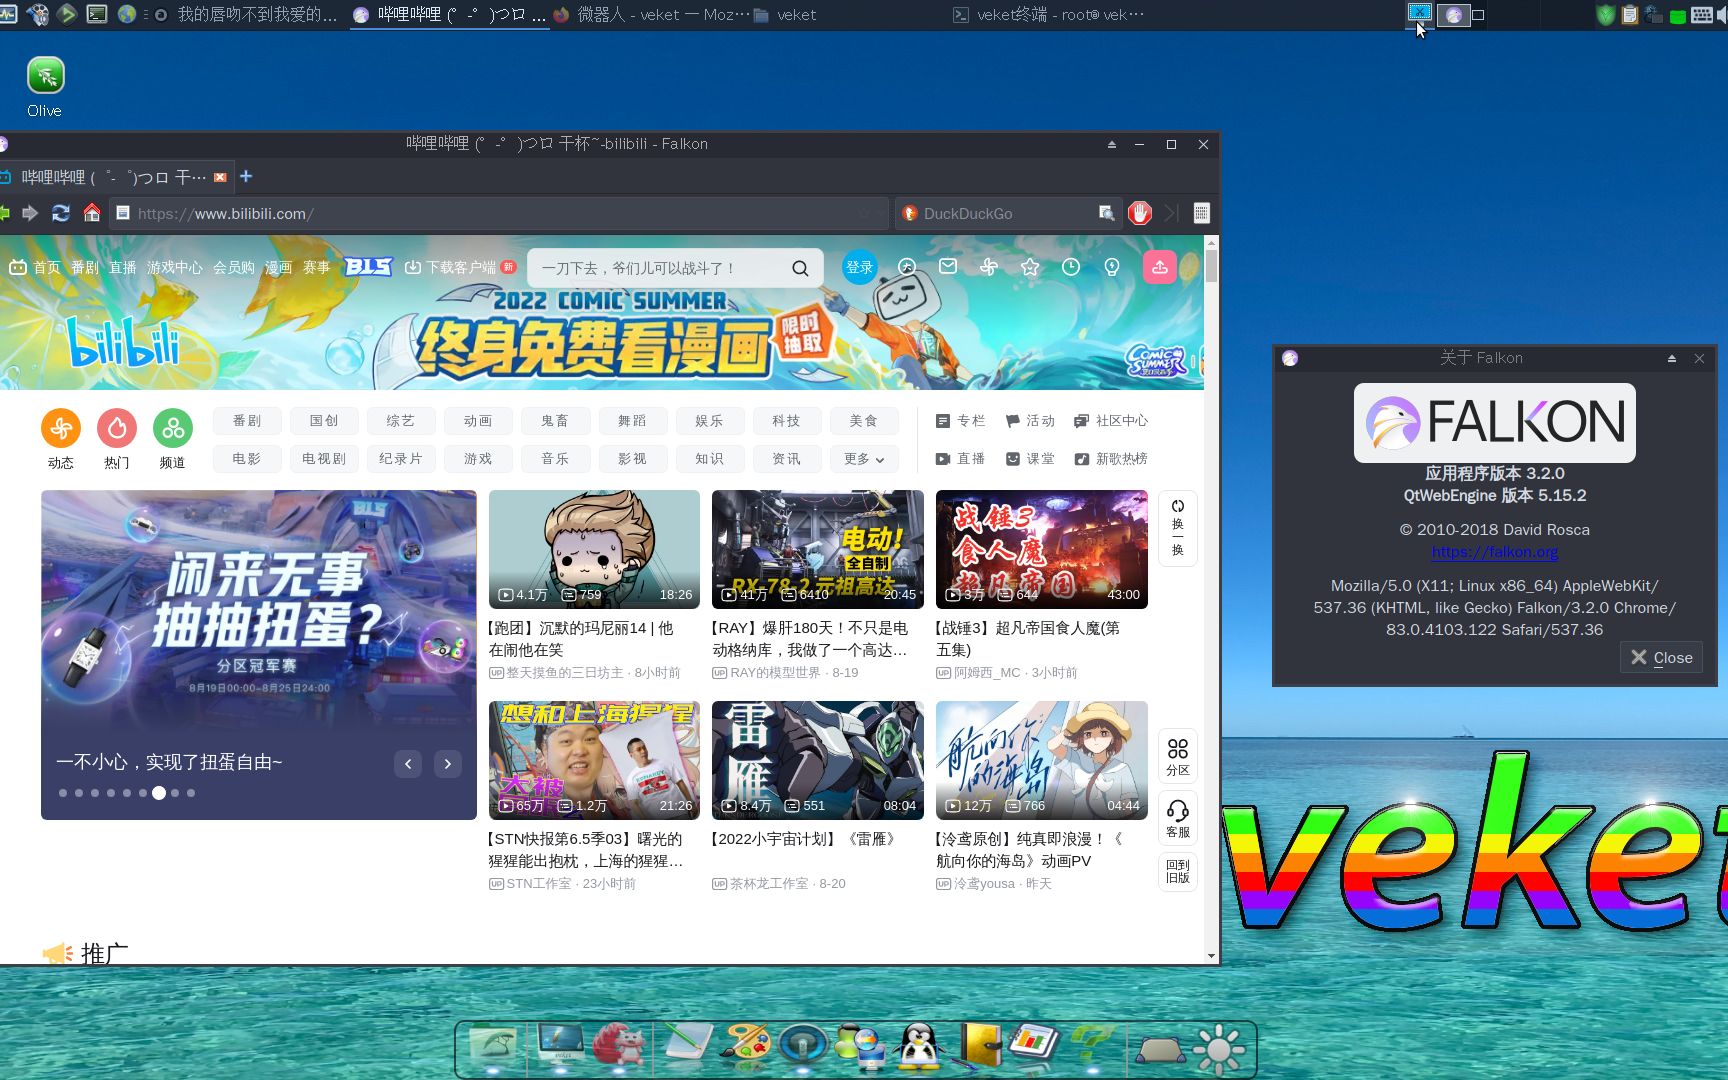Screen dimensions: 1728x1080
Task: Click the Falkon URL address bar
Action: 497,213
